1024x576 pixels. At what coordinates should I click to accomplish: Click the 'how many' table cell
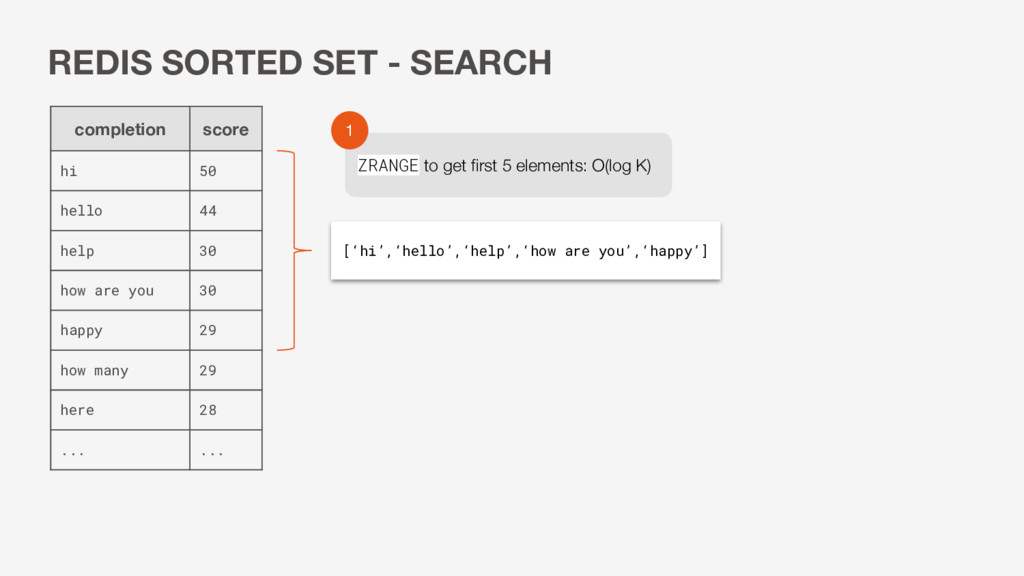(120, 370)
